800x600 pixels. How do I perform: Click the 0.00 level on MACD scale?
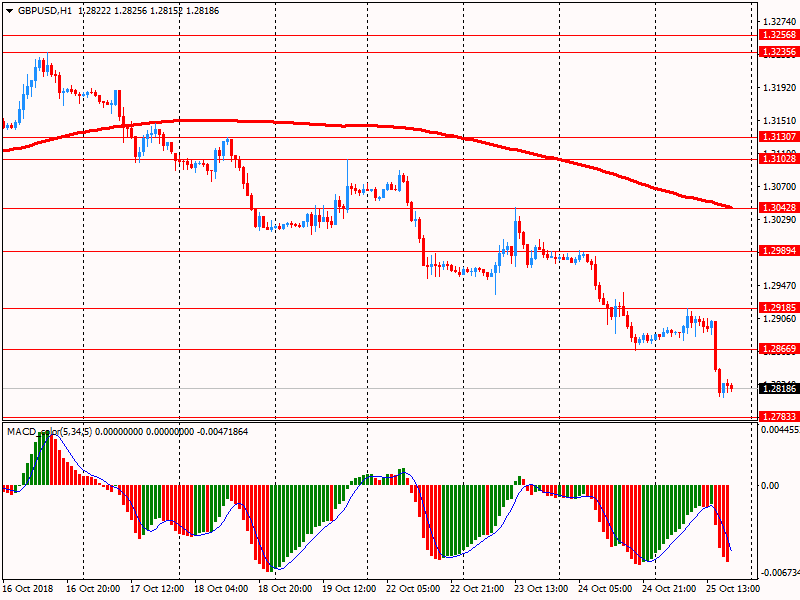click(770, 486)
